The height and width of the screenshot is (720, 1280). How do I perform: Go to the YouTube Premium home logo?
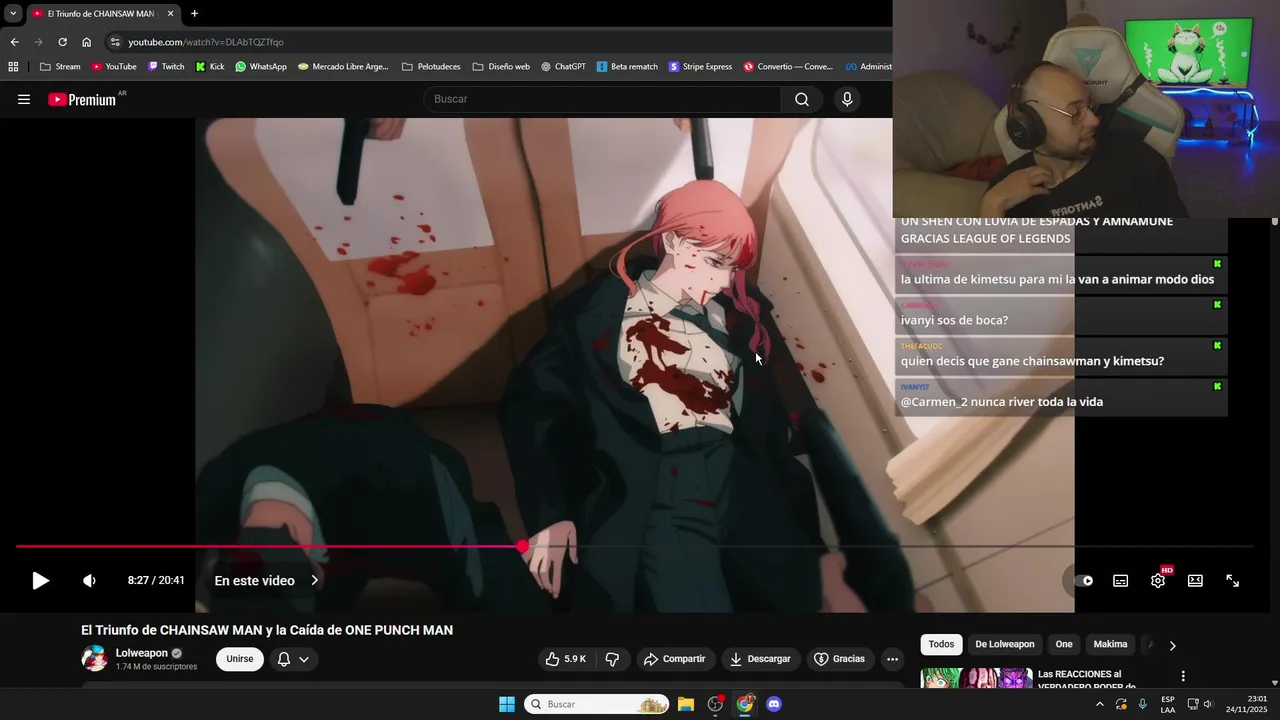coord(84,99)
